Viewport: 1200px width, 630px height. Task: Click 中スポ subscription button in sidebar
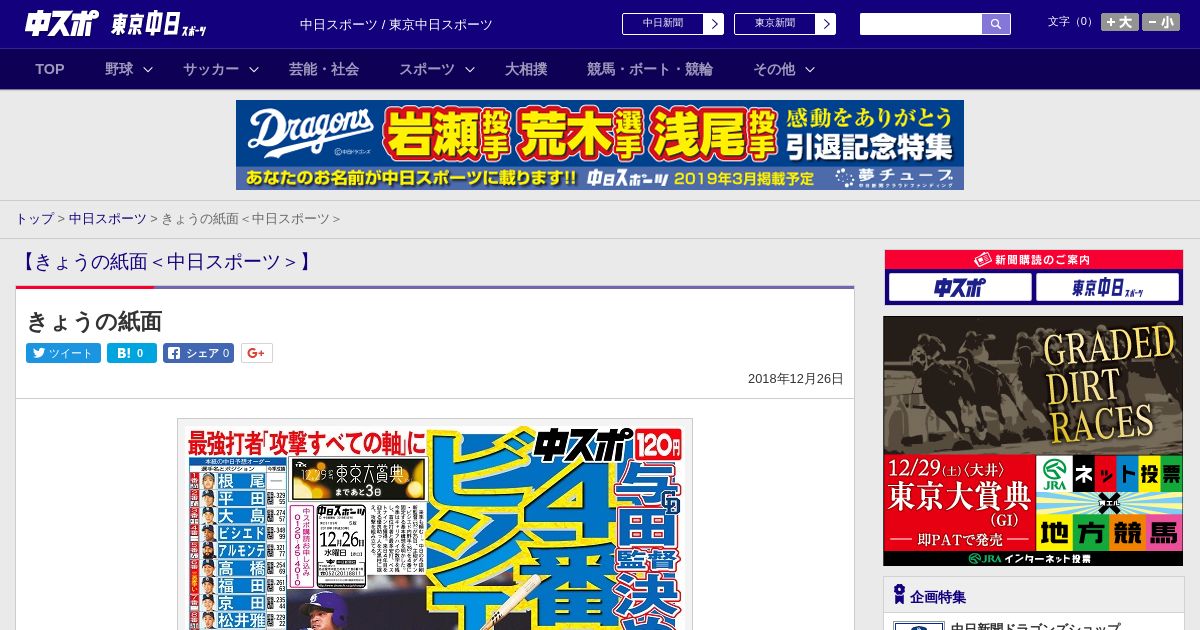coord(960,288)
